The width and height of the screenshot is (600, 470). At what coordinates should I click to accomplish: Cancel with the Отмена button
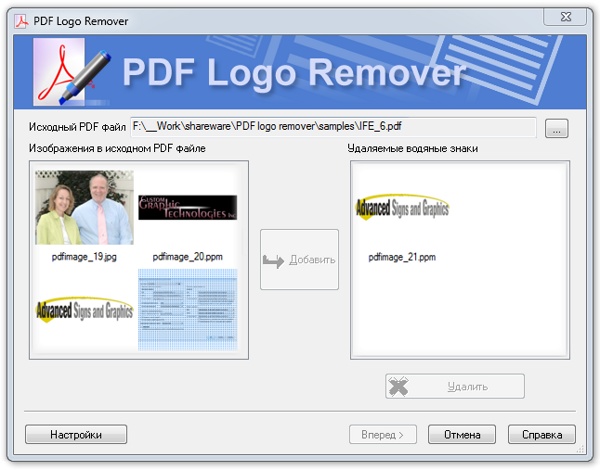point(461,434)
